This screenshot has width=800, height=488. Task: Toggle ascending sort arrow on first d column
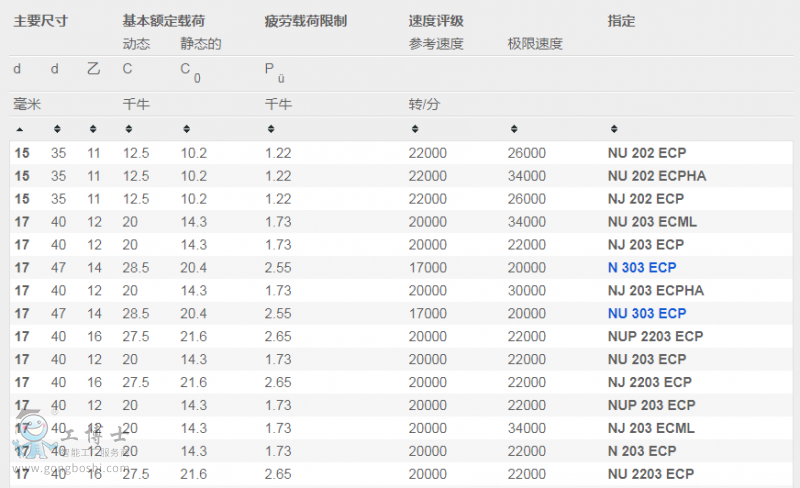coord(18,129)
